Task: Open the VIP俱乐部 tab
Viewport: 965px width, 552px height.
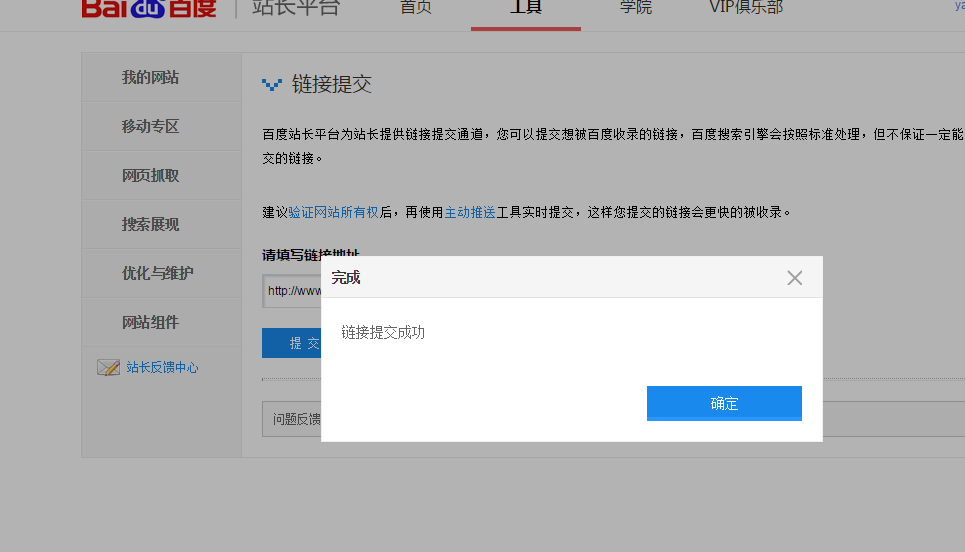Action: (x=745, y=8)
